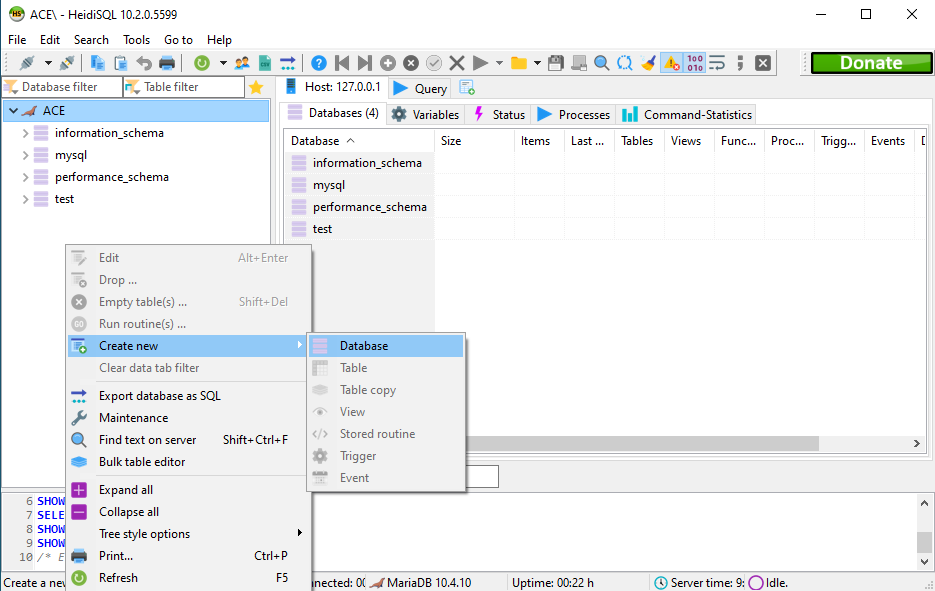Click the close-tab X icon at toolbar end
Screen dimensions: 935x591
pyautogui.click(x=763, y=63)
